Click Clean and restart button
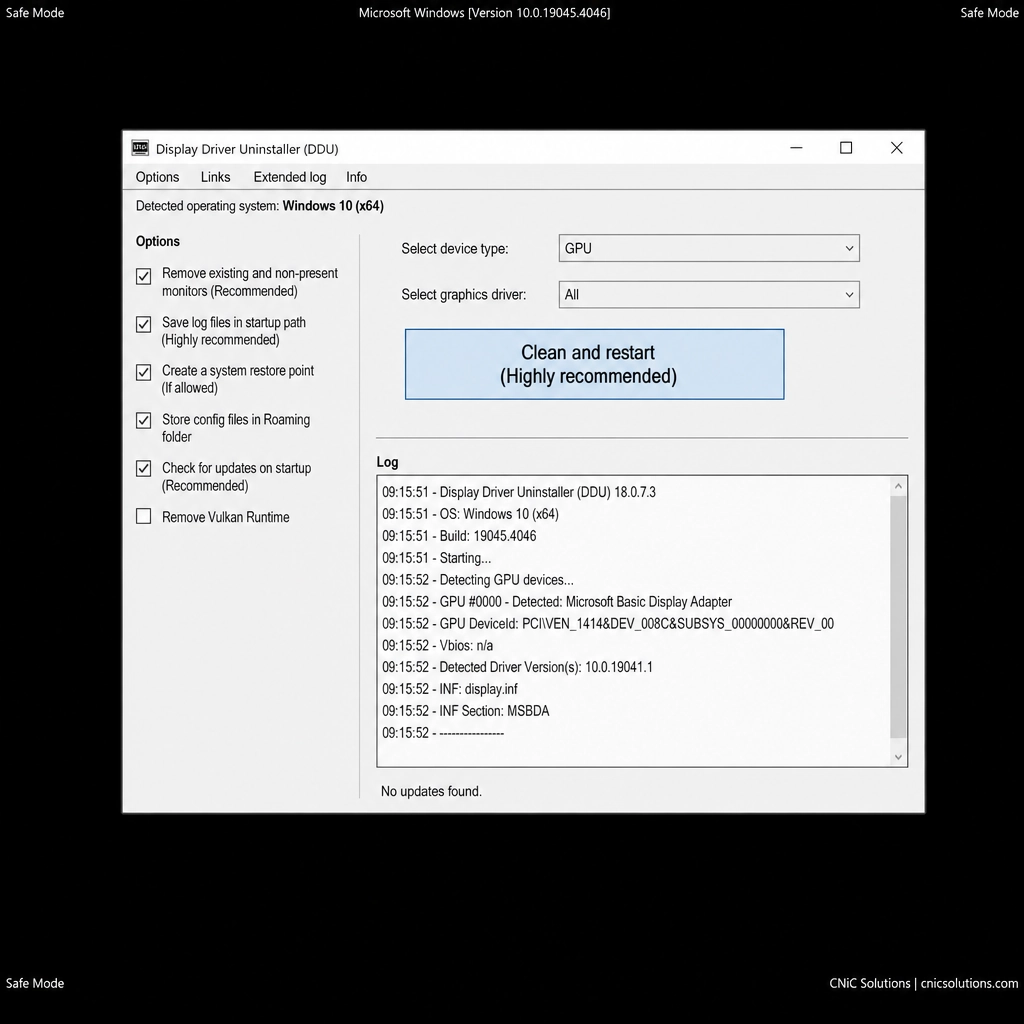 [594, 364]
